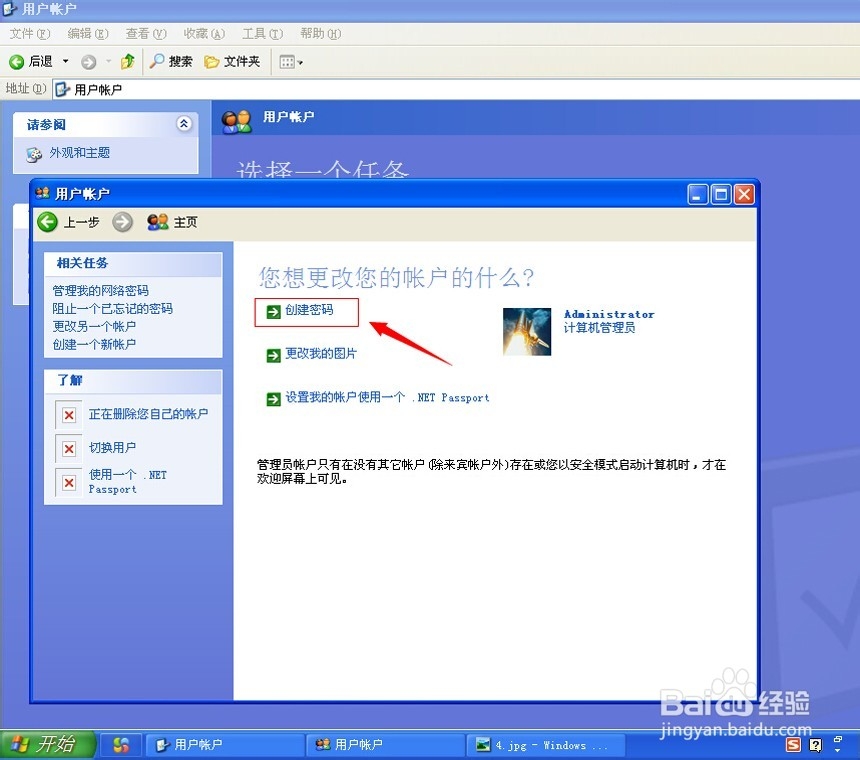The image size is (860, 760).
Task: Open the 收藏(A) menu
Action: pos(204,34)
